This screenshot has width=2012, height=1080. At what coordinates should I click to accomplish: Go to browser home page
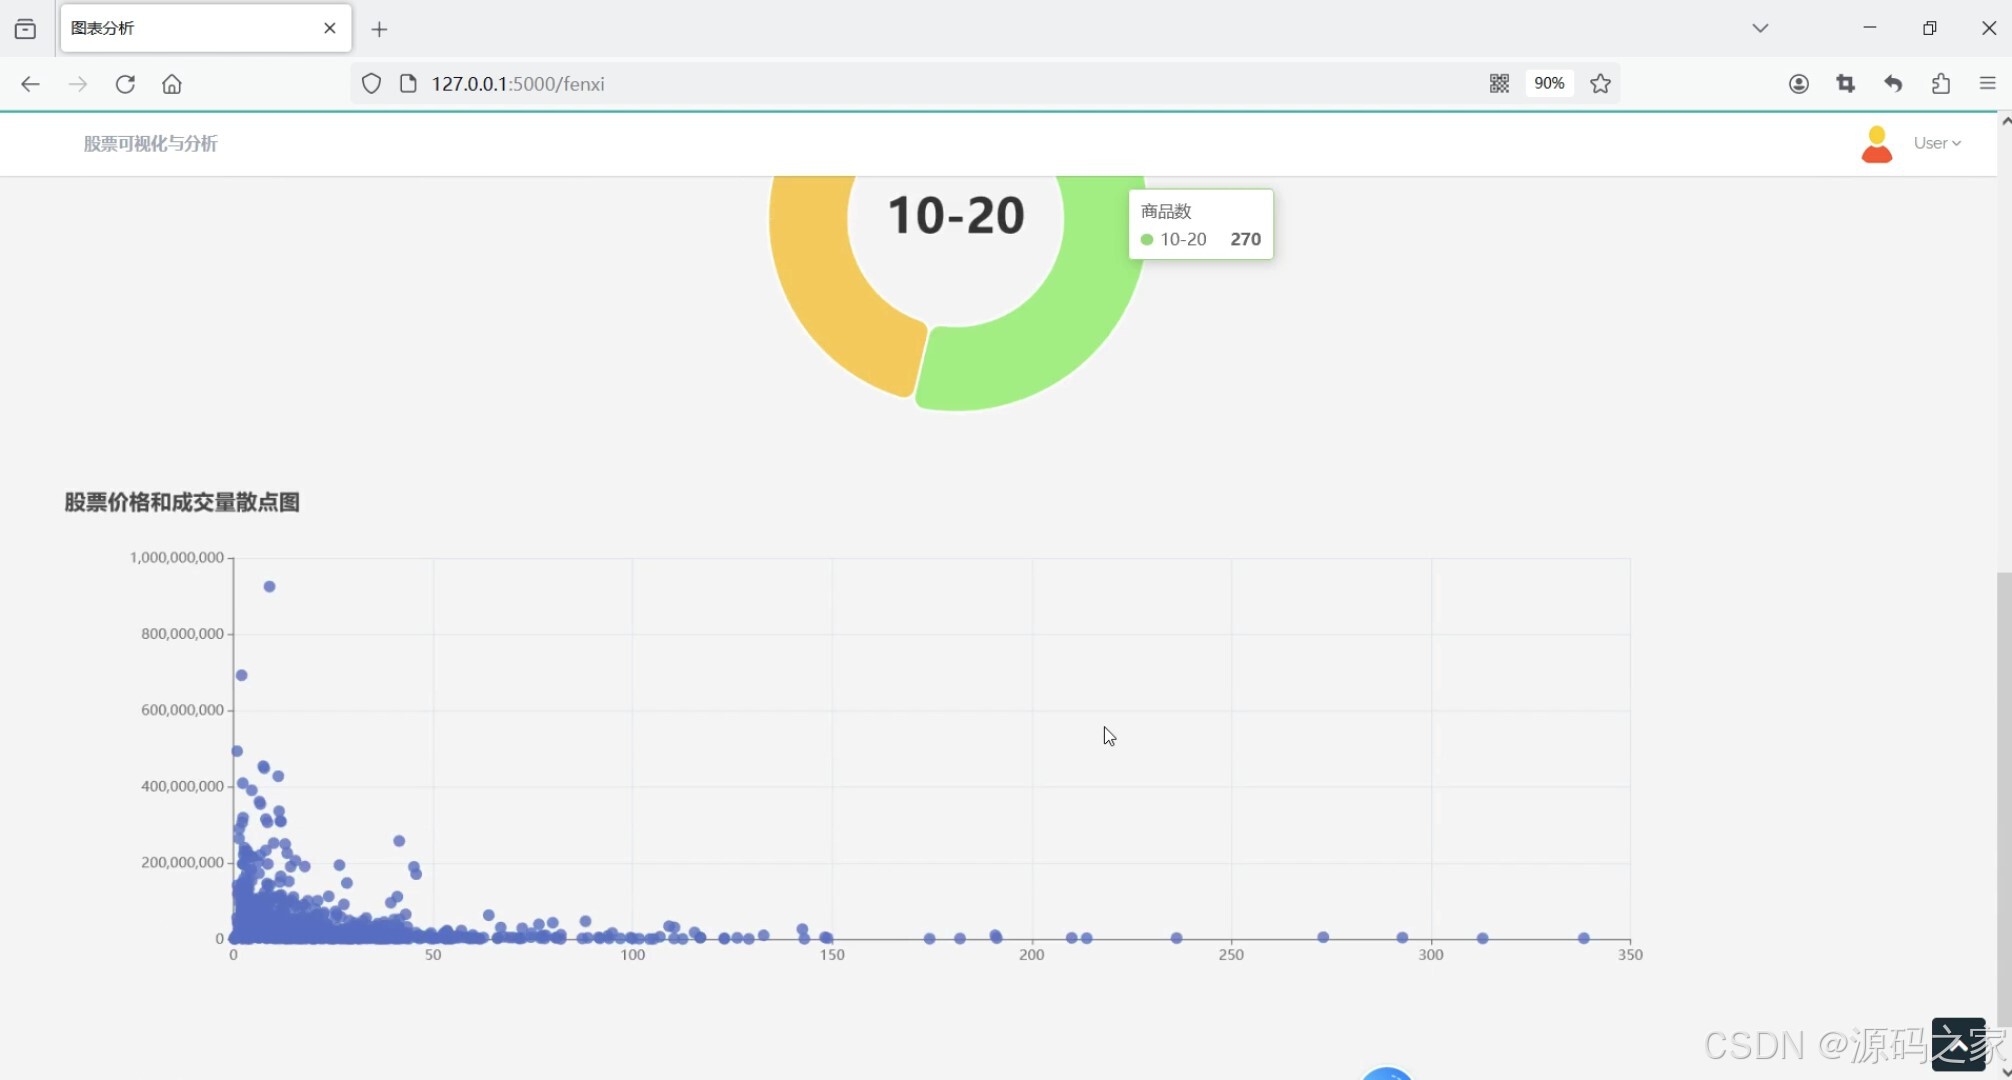click(172, 84)
